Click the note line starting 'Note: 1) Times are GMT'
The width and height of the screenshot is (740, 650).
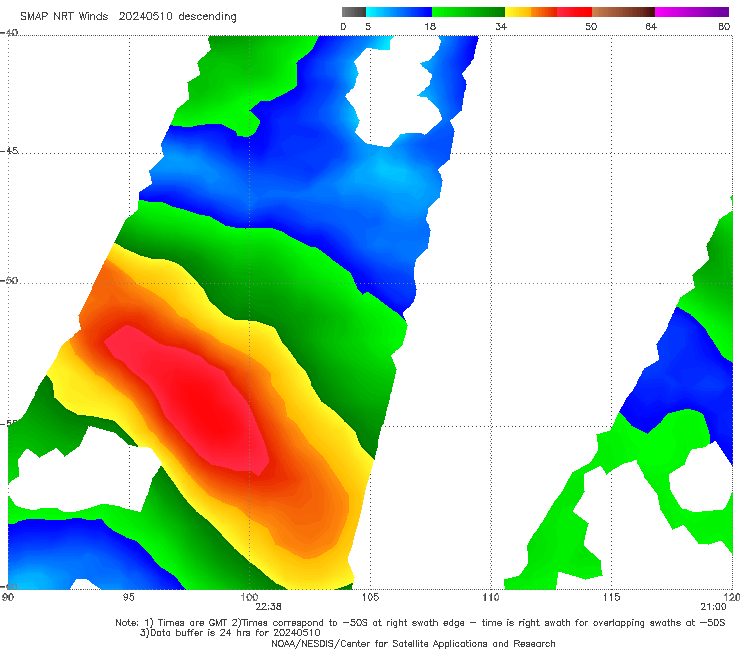[x=420, y=623]
